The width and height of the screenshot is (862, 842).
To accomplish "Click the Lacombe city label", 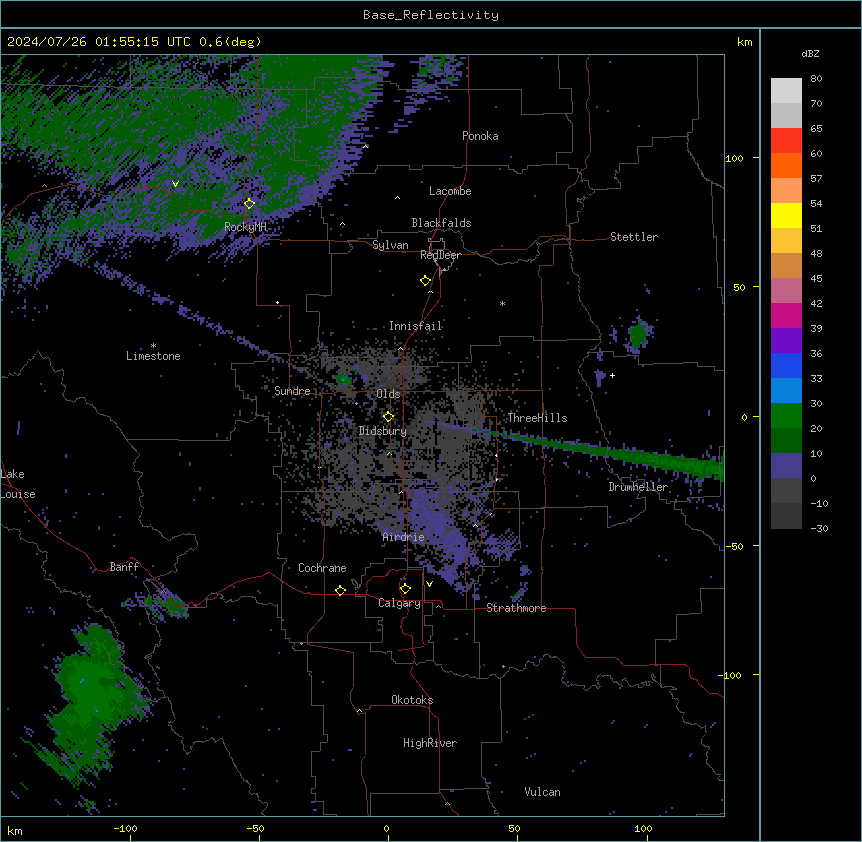I will pos(450,191).
